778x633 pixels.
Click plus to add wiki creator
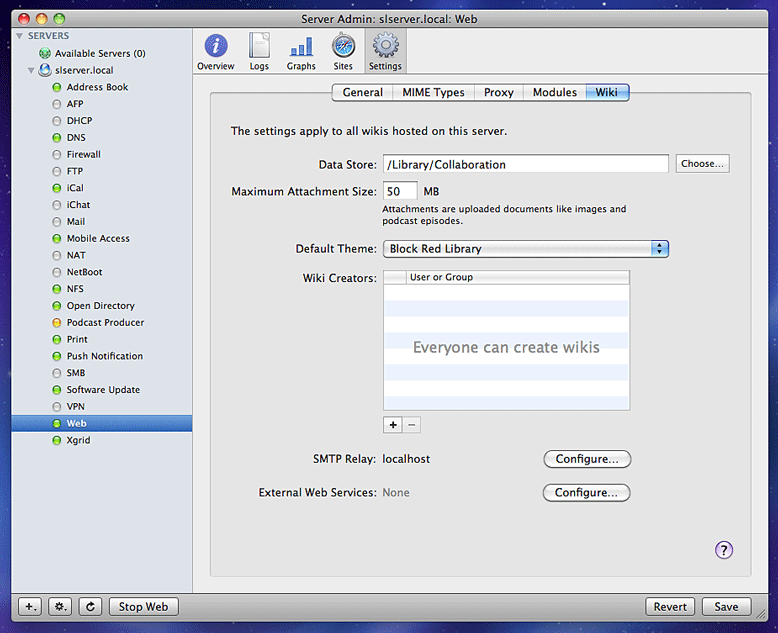click(x=392, y=425)
